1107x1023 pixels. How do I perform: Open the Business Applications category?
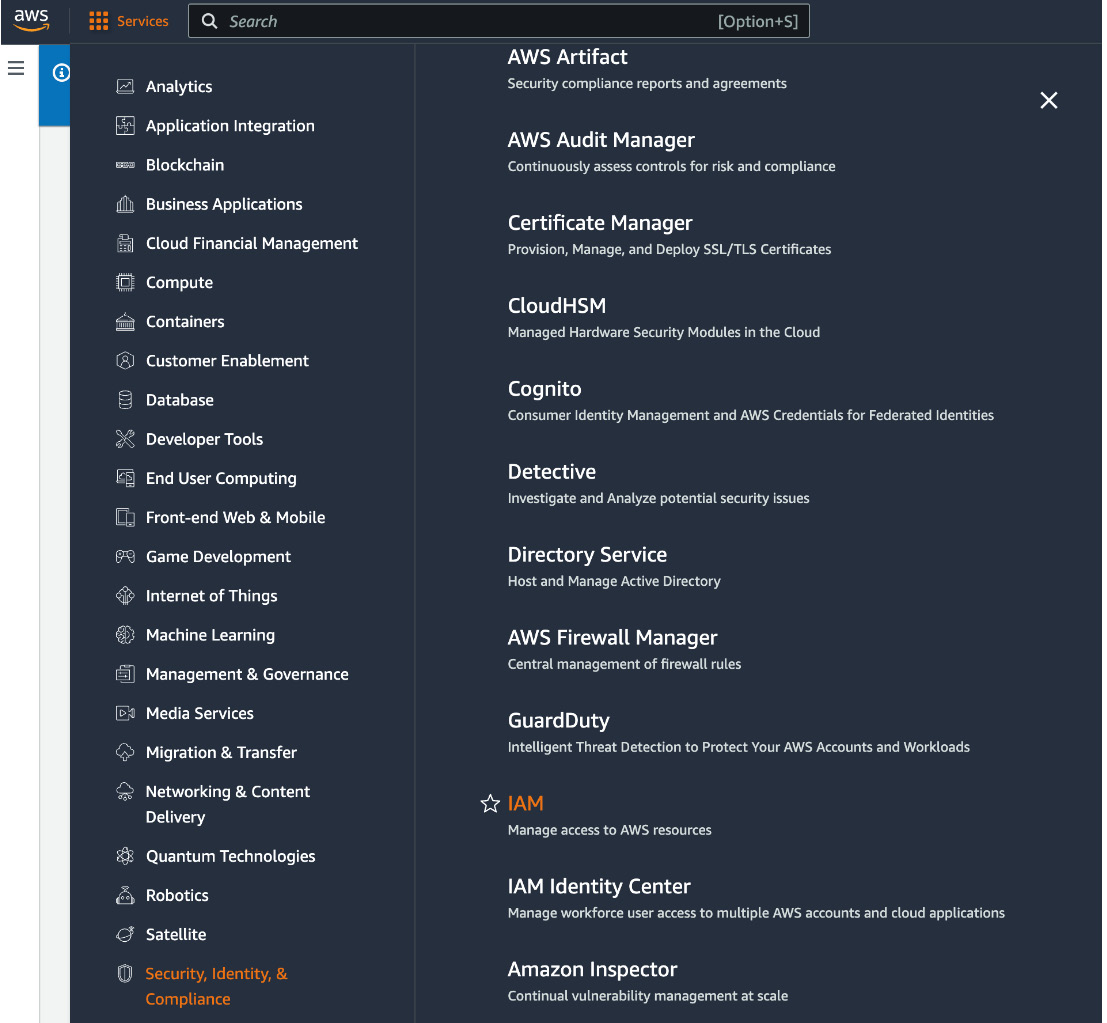(225, 204)
